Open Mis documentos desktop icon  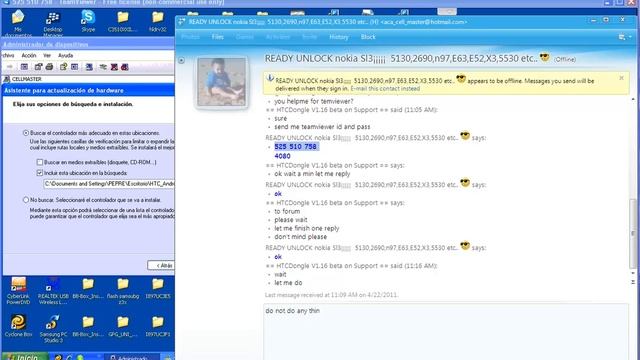(x=18, y=24)
